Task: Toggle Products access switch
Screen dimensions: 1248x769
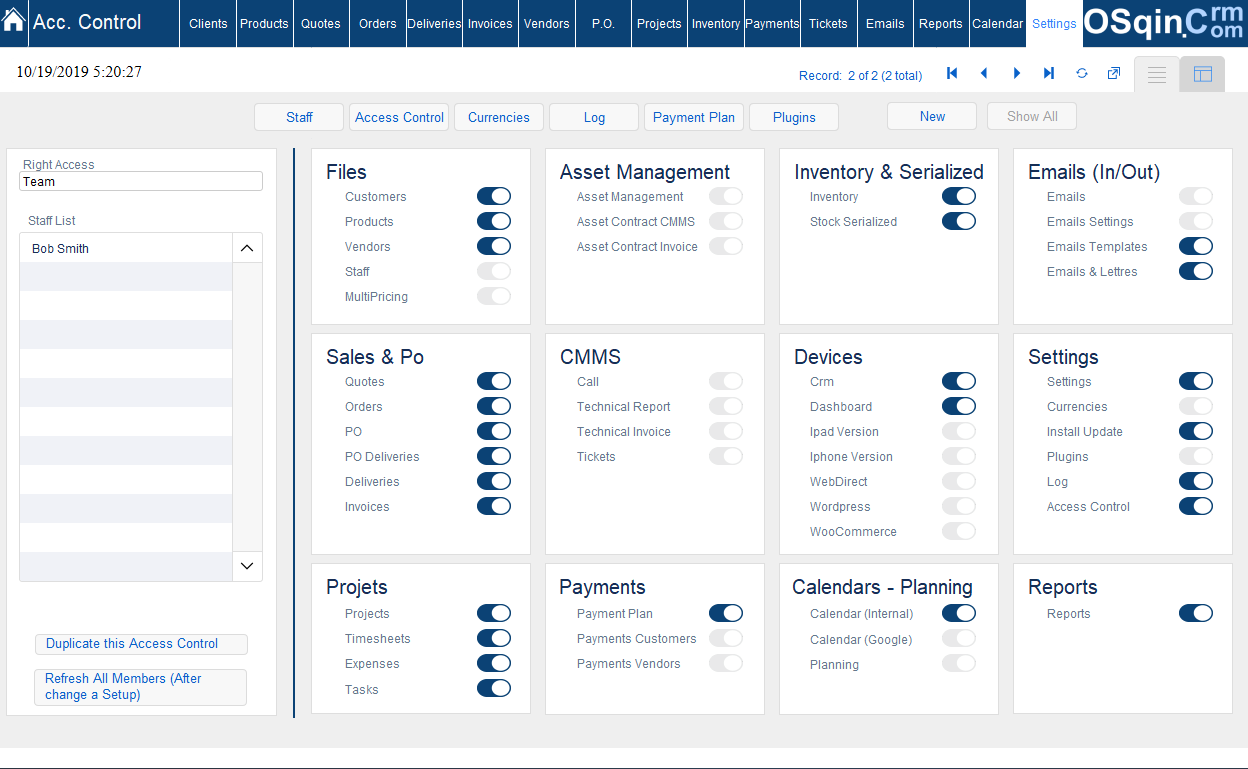Action: pyautogui.click(x=494, y=222)
